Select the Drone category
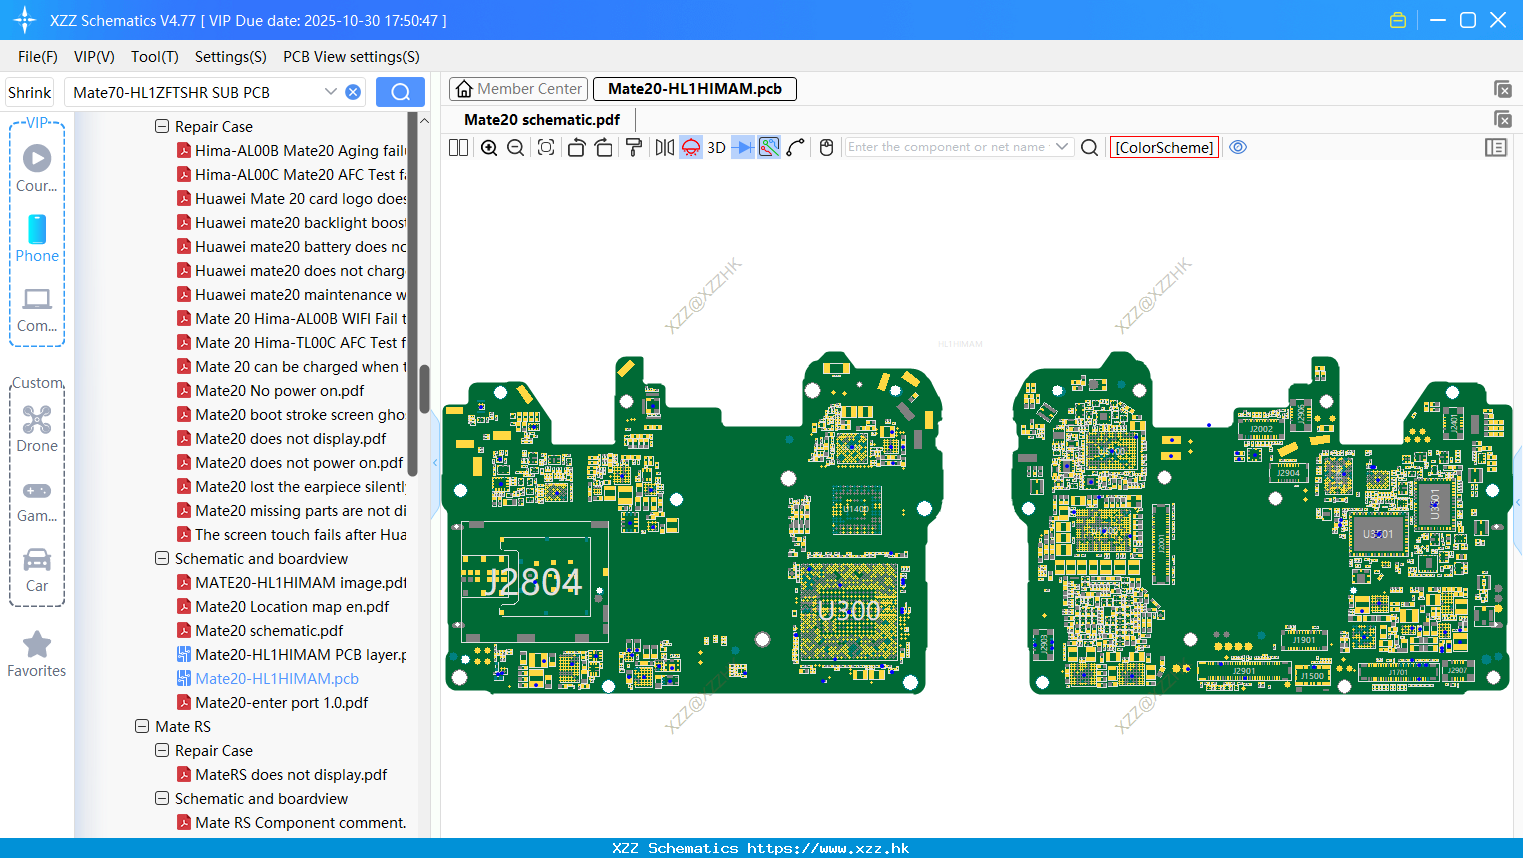 37,428
